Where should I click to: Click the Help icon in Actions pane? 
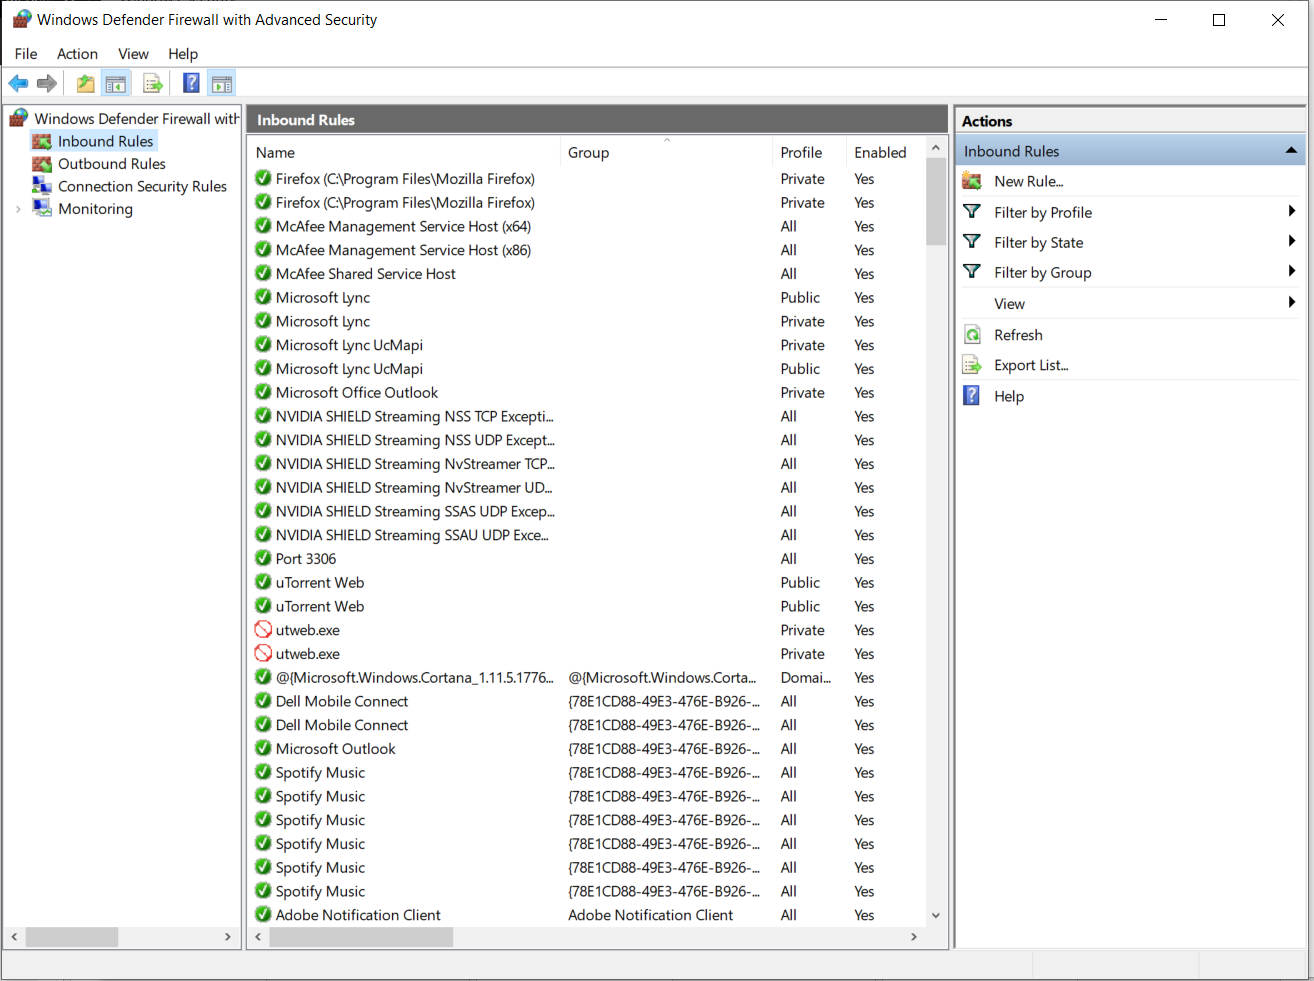tap(972, 396)
